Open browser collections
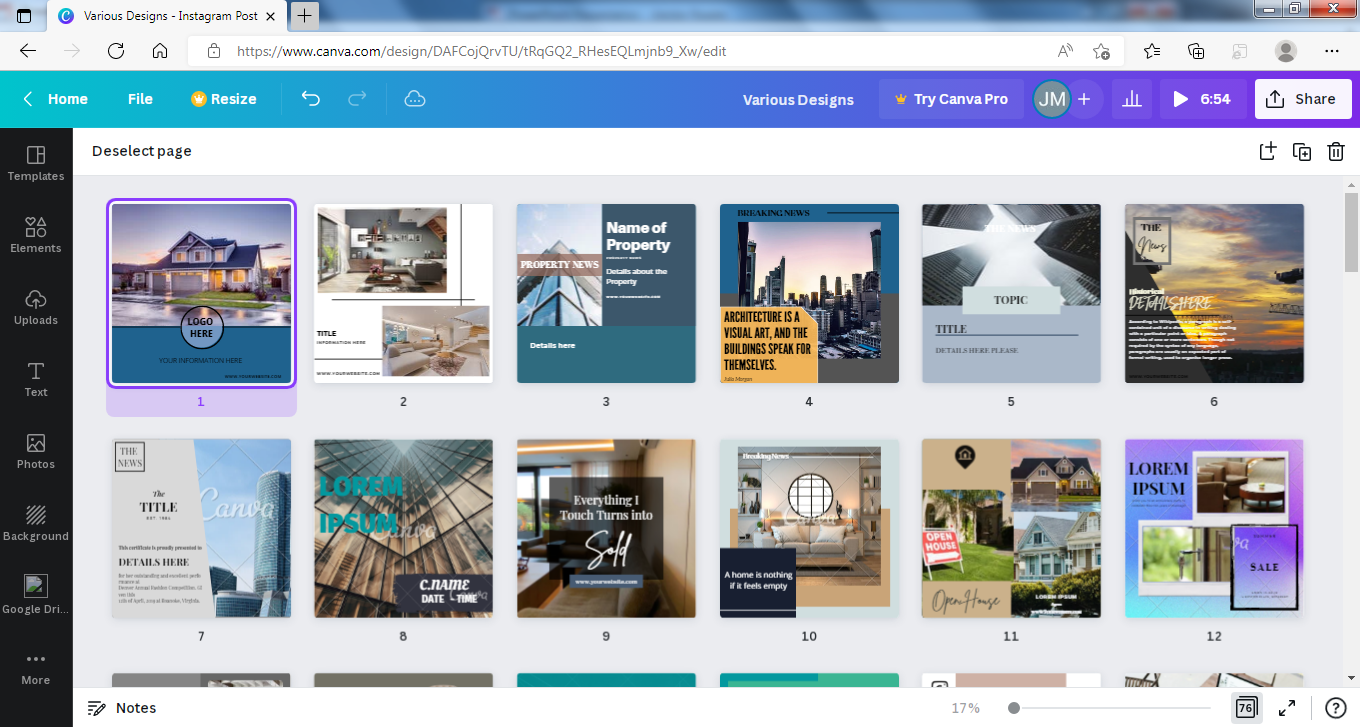 click(1196, 51)
